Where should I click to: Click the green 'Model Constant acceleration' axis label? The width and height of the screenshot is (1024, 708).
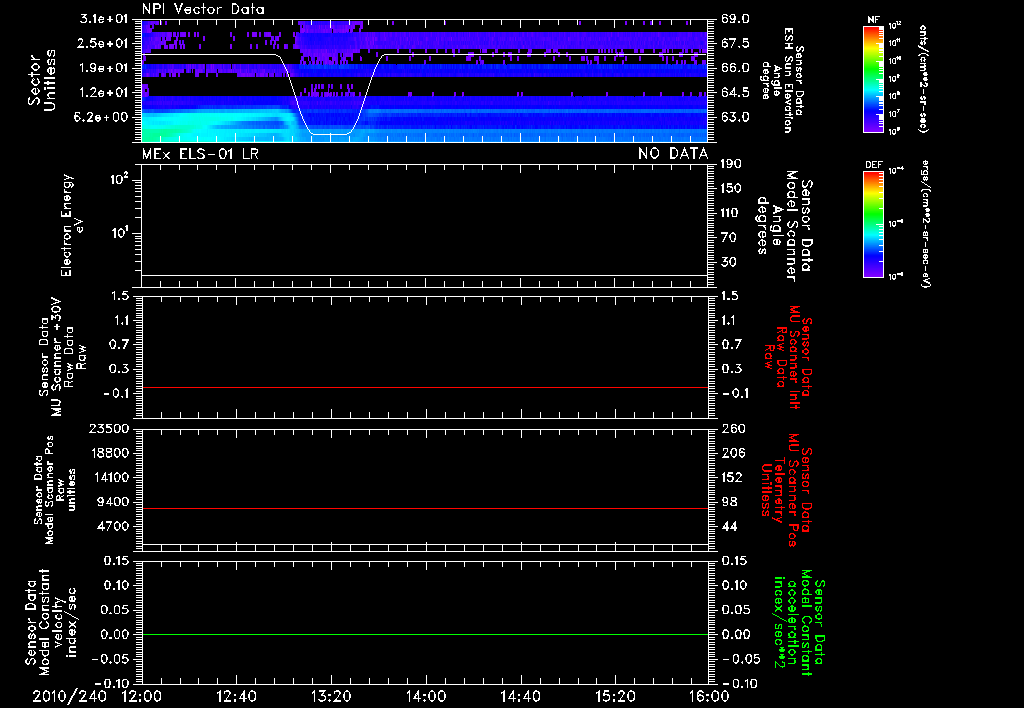pyautogui.click(x=799, y=622)
